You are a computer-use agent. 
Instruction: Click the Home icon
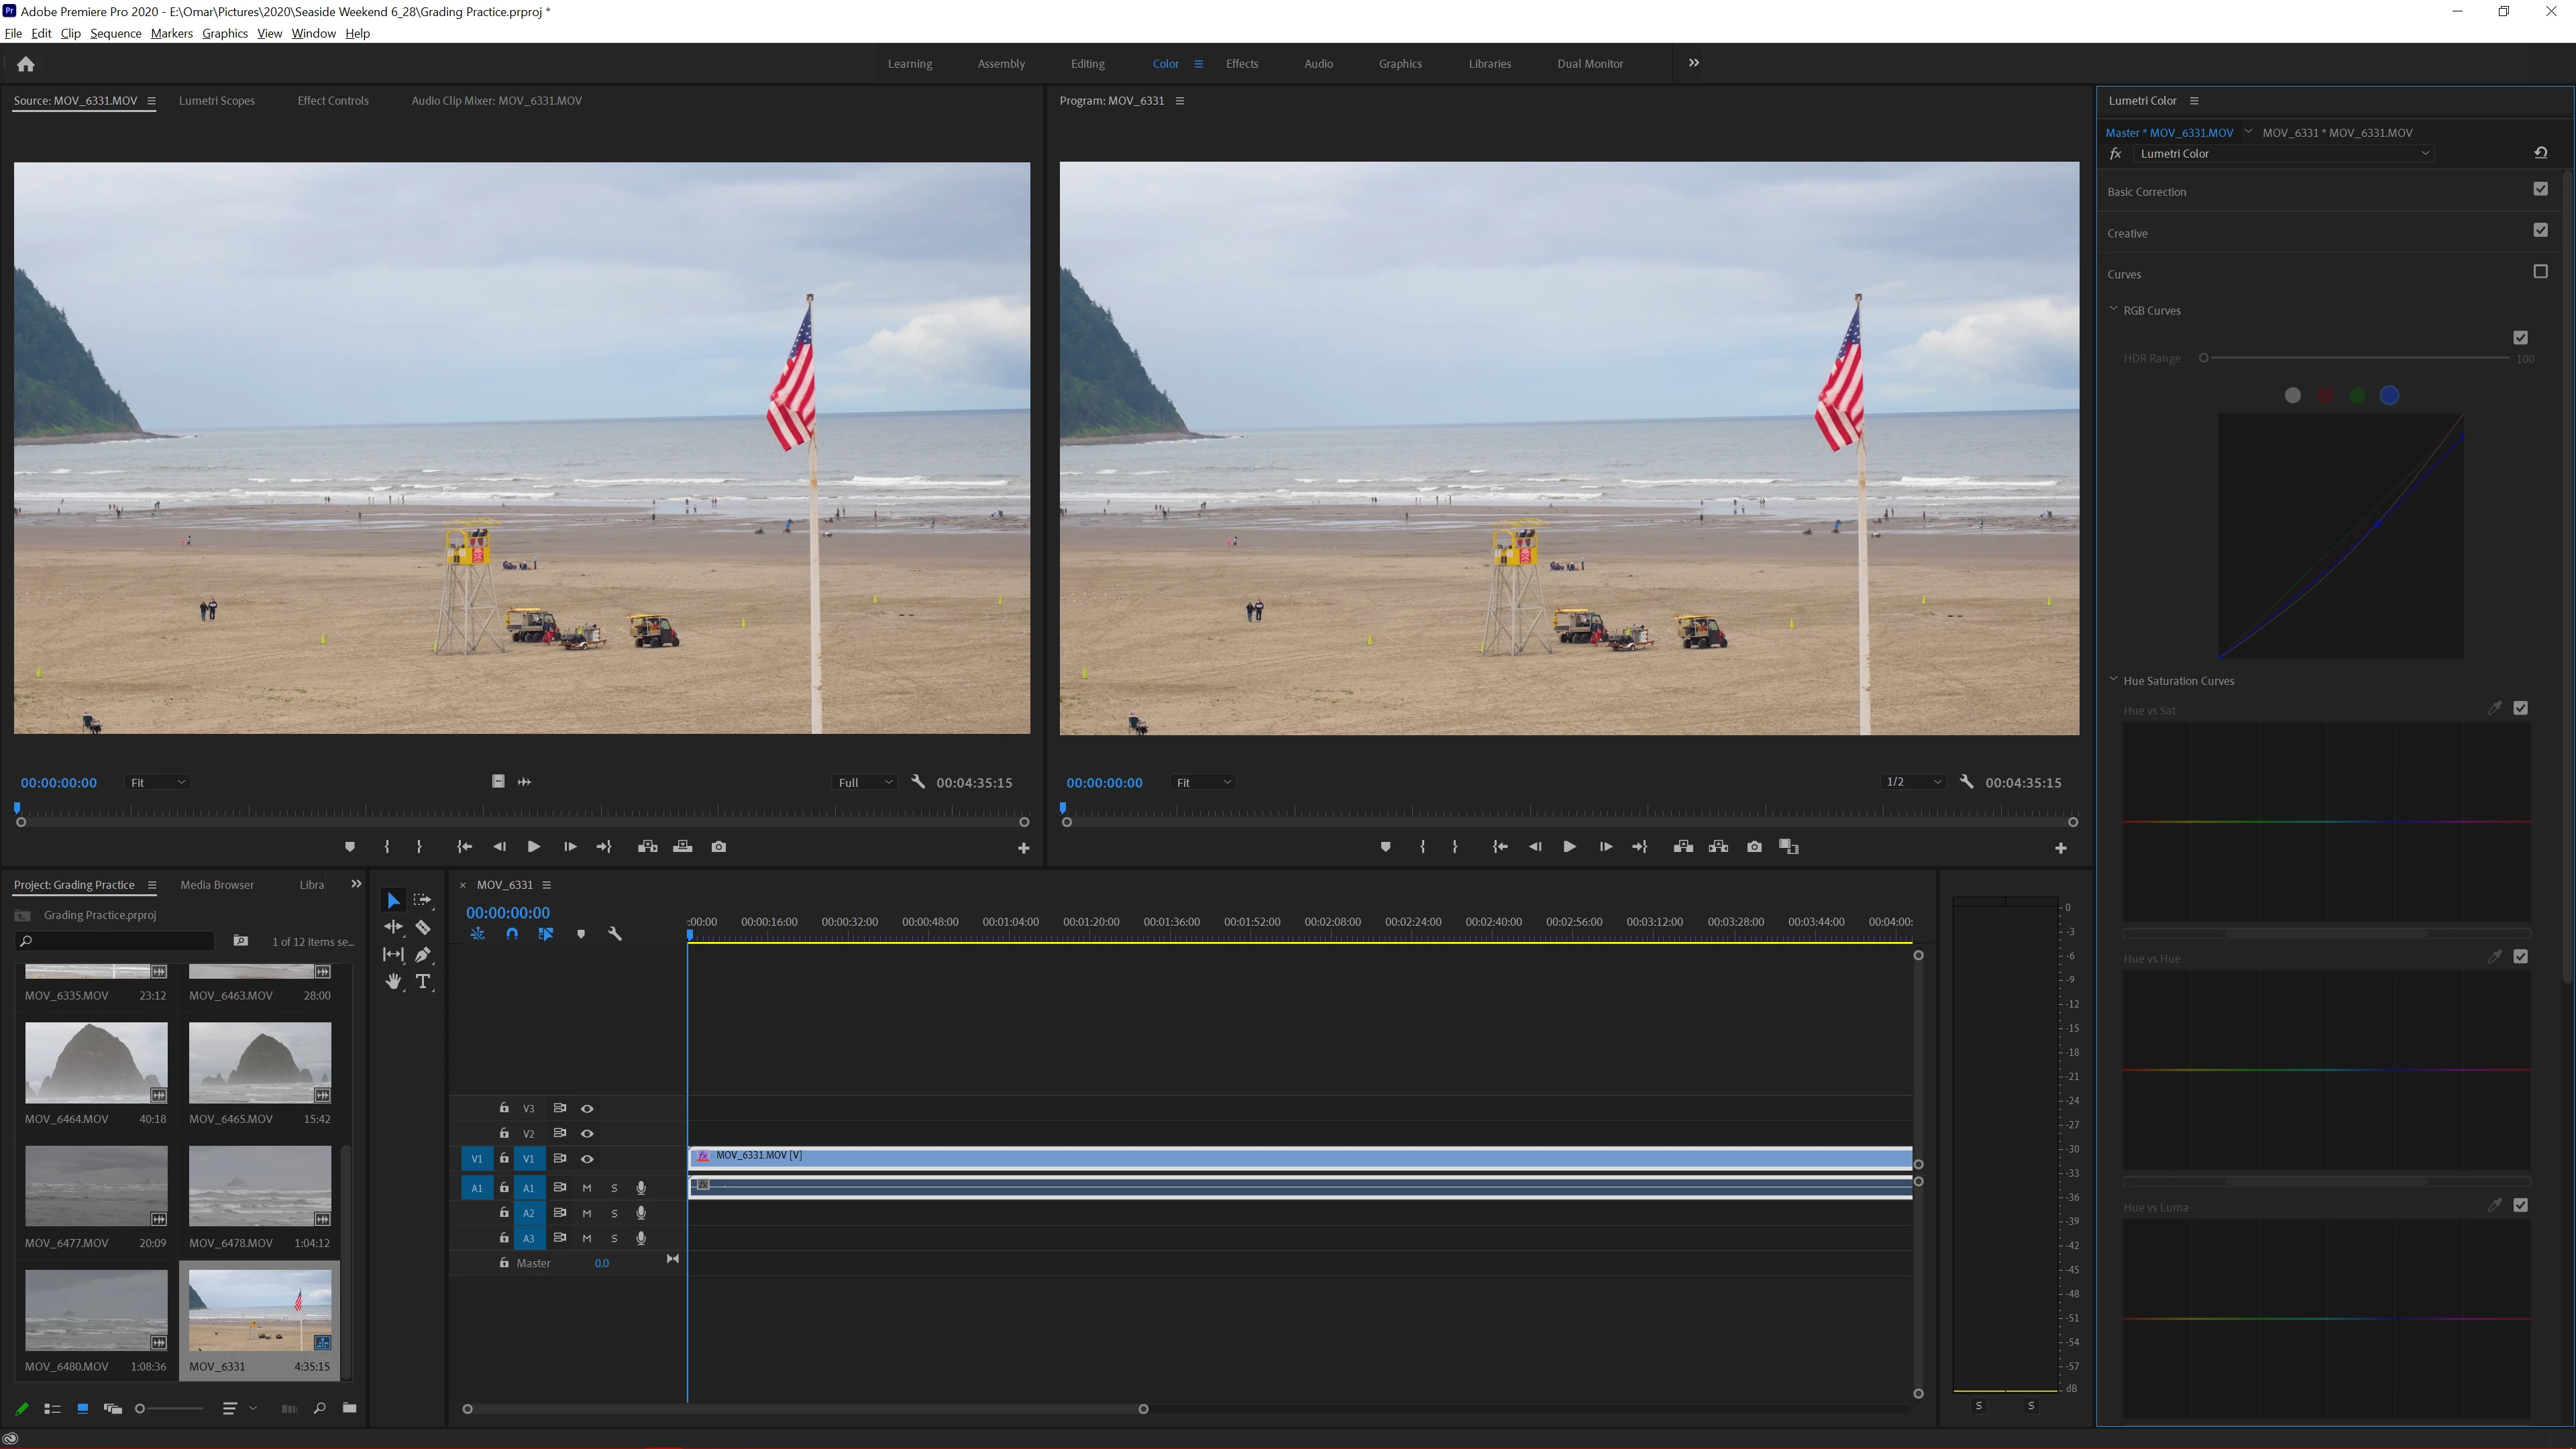(x=26, y=64)
